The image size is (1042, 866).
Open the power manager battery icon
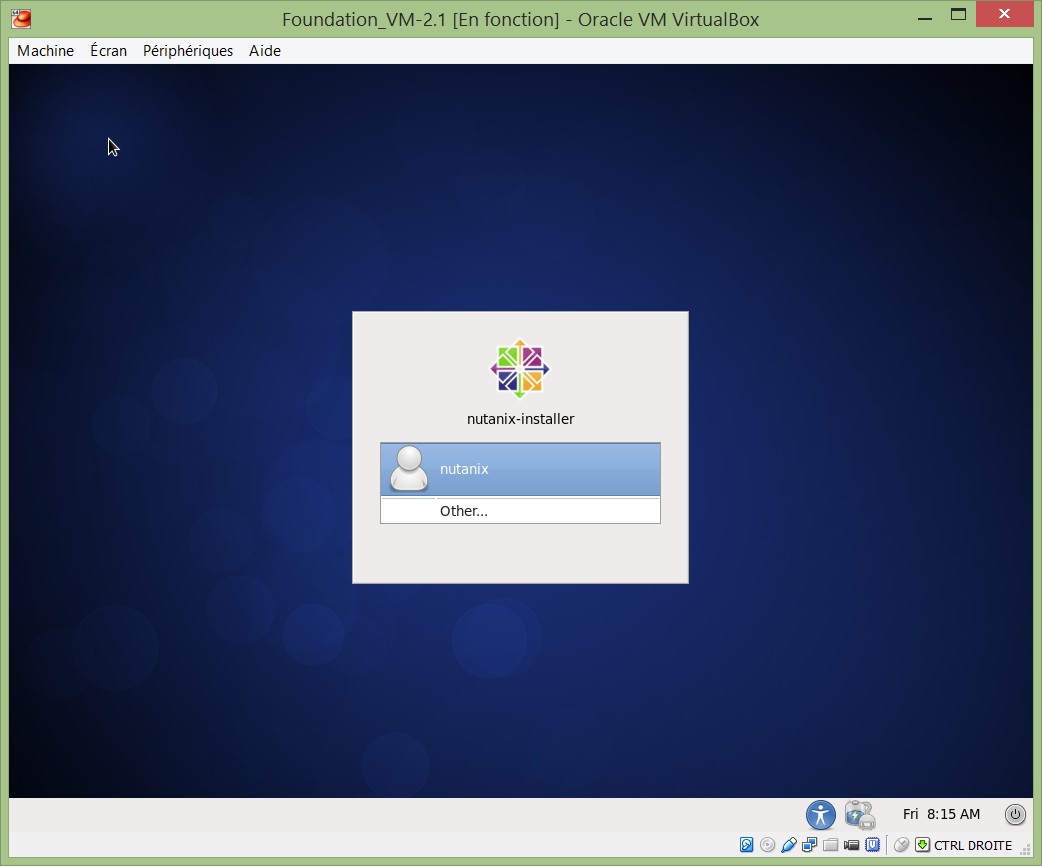pyautogui.click(x=860, y=815)
